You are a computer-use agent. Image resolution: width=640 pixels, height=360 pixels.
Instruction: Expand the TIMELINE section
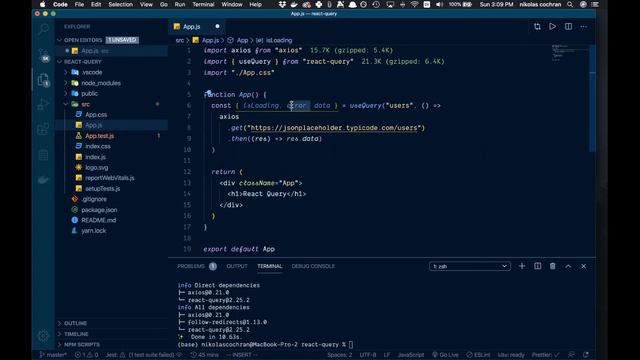coord(76,334)
